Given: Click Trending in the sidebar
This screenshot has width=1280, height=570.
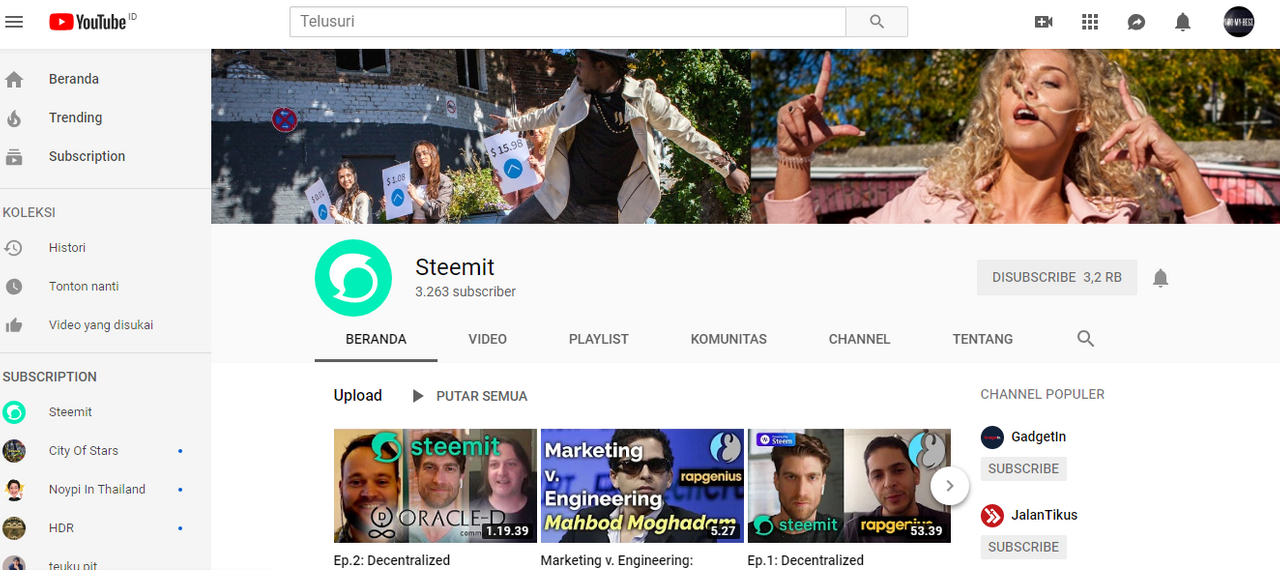Looking at the screenshot, I should pyautogui.click(x=76, y=118).
